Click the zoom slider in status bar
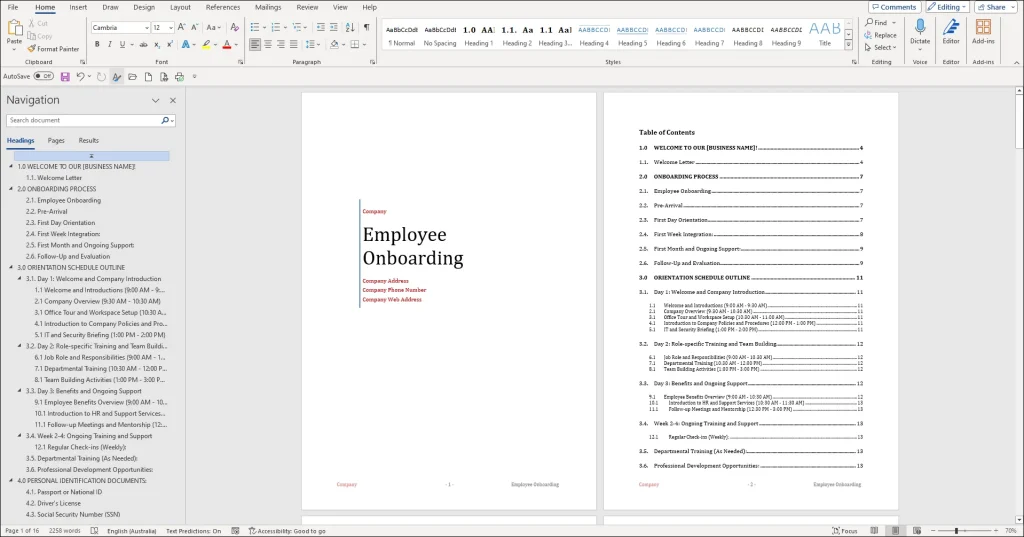This screenshot has height=537, width=1024. 956,531
